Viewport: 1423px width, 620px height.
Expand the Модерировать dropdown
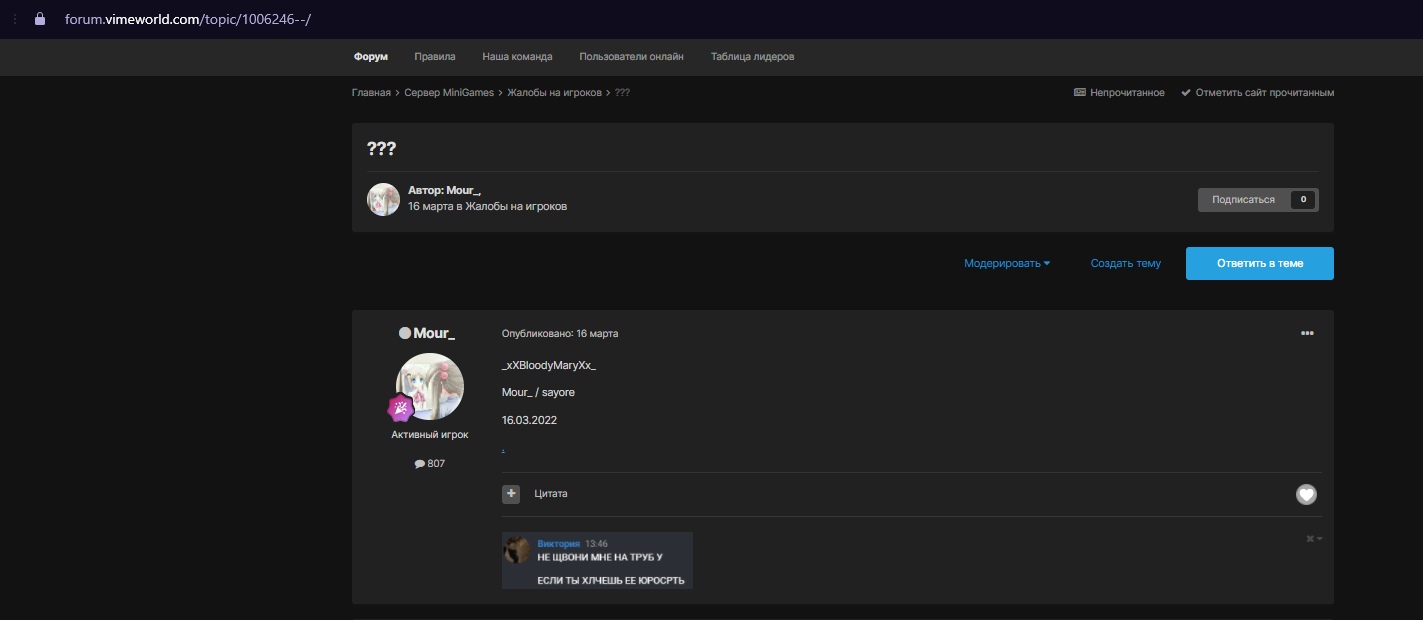pos(1006,264)
